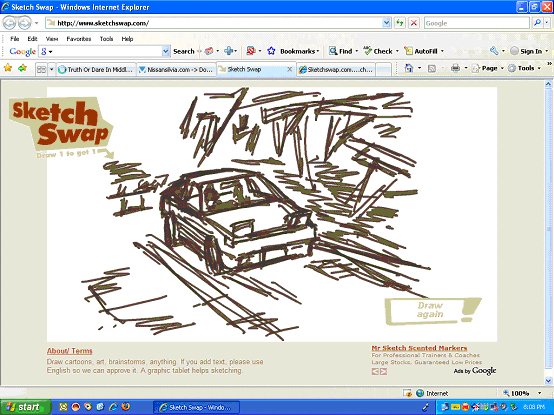Go back with the browser Back arrow

pos(10,23)
